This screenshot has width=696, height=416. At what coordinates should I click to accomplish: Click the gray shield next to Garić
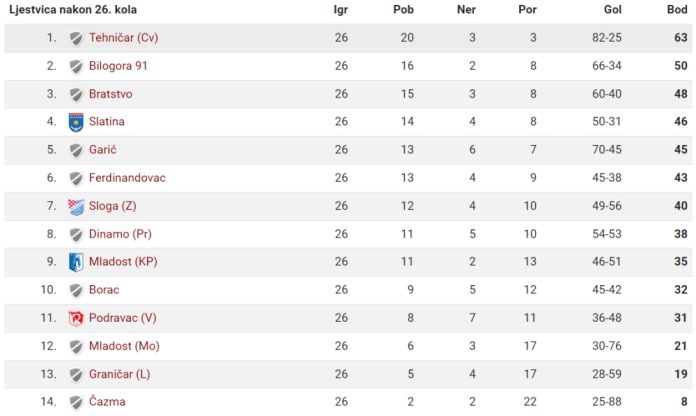(76, 151)
